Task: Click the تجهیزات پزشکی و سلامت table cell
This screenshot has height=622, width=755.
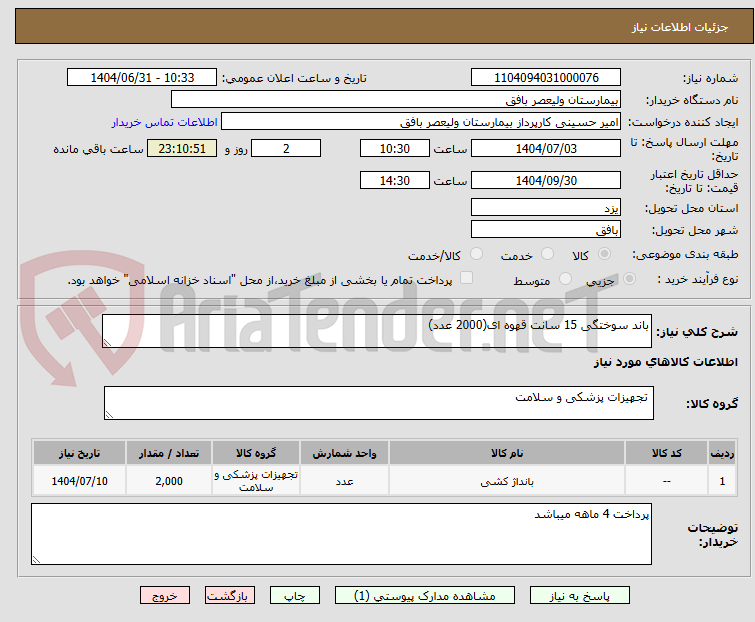Action: (256, 481)
